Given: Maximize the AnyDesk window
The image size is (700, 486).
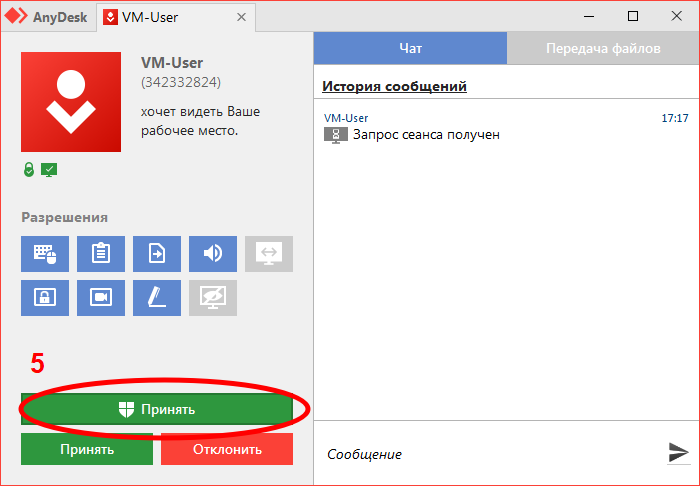Looking at the screenshot, I should click(633, 17).
